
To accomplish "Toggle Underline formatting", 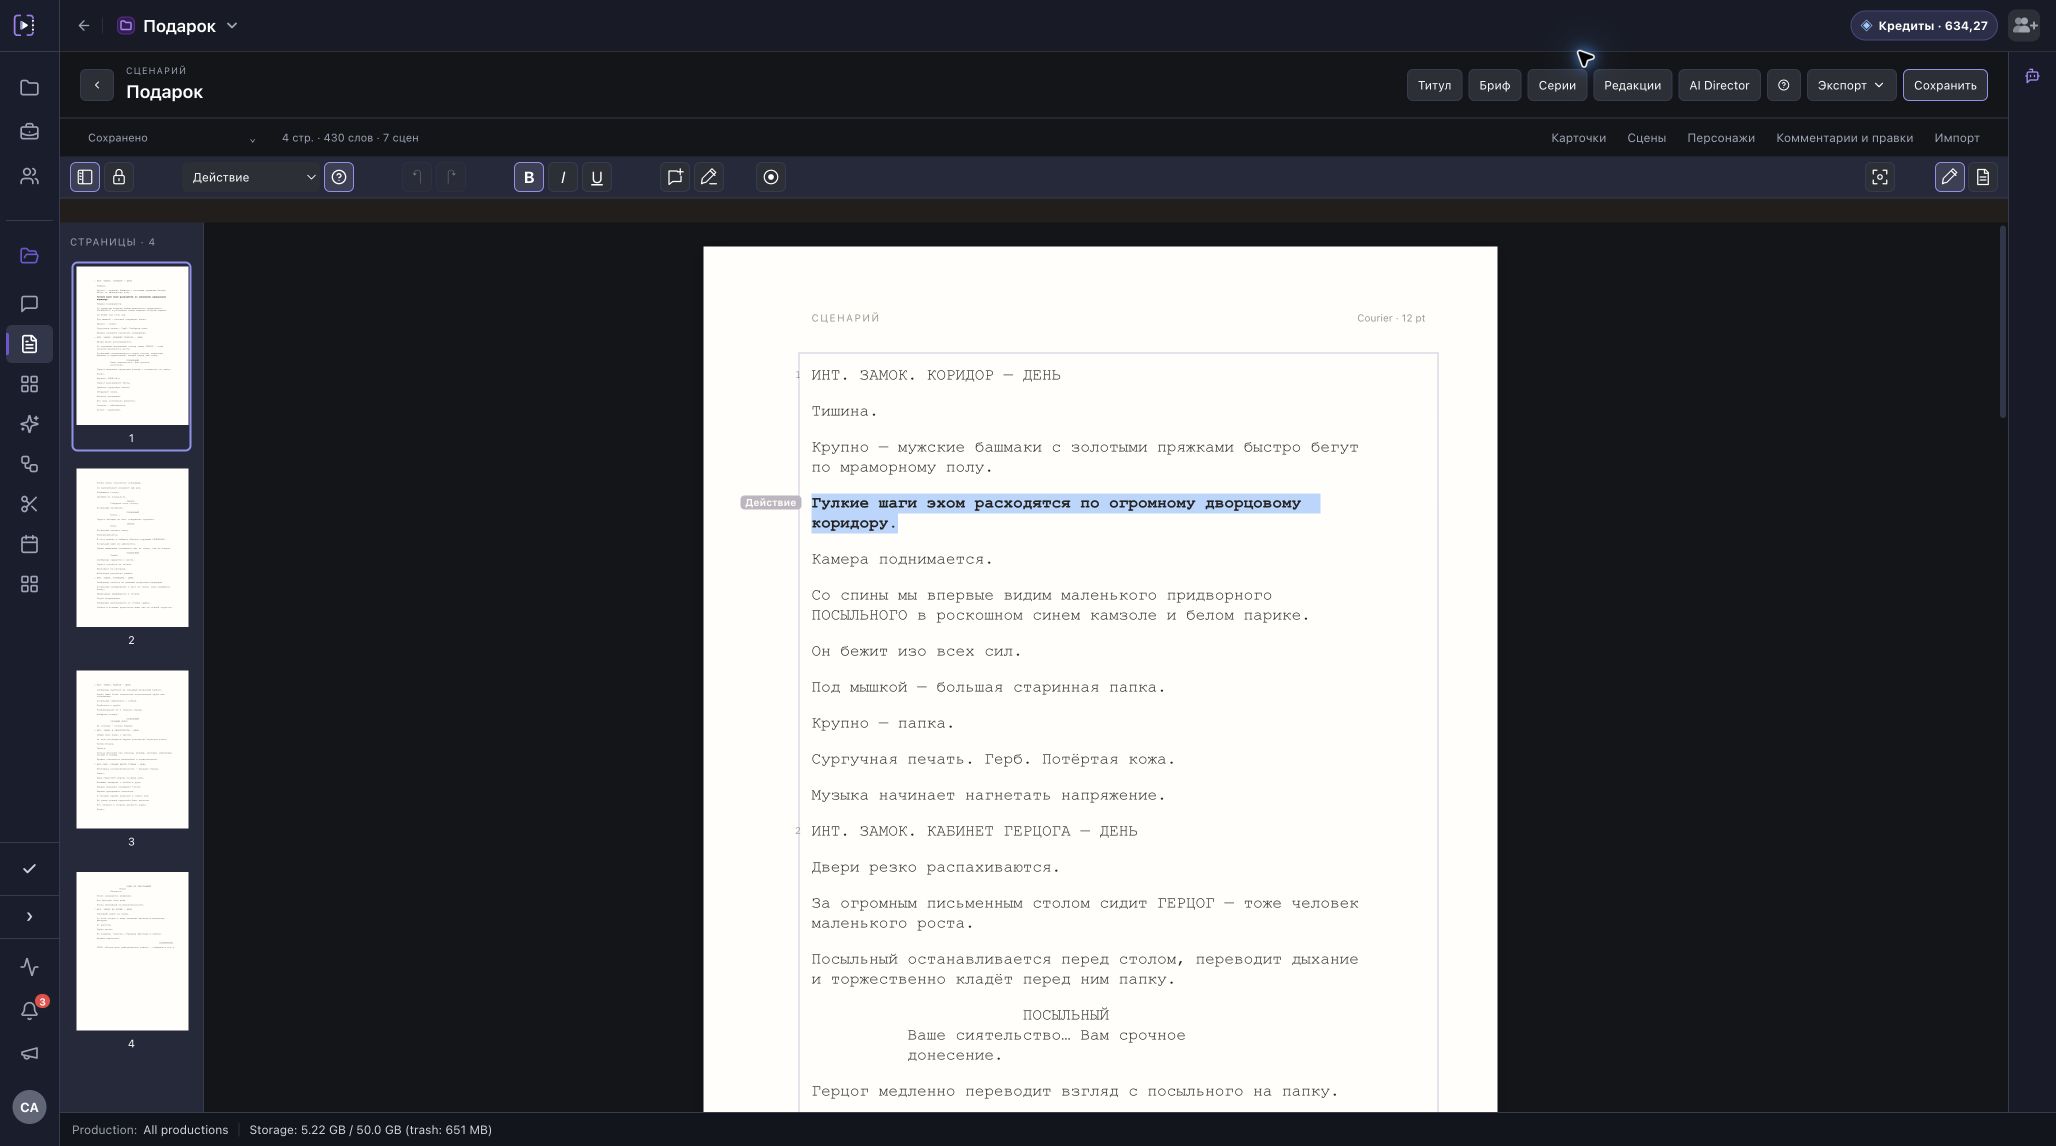I will pyautogui.click(x=597, y=177).
